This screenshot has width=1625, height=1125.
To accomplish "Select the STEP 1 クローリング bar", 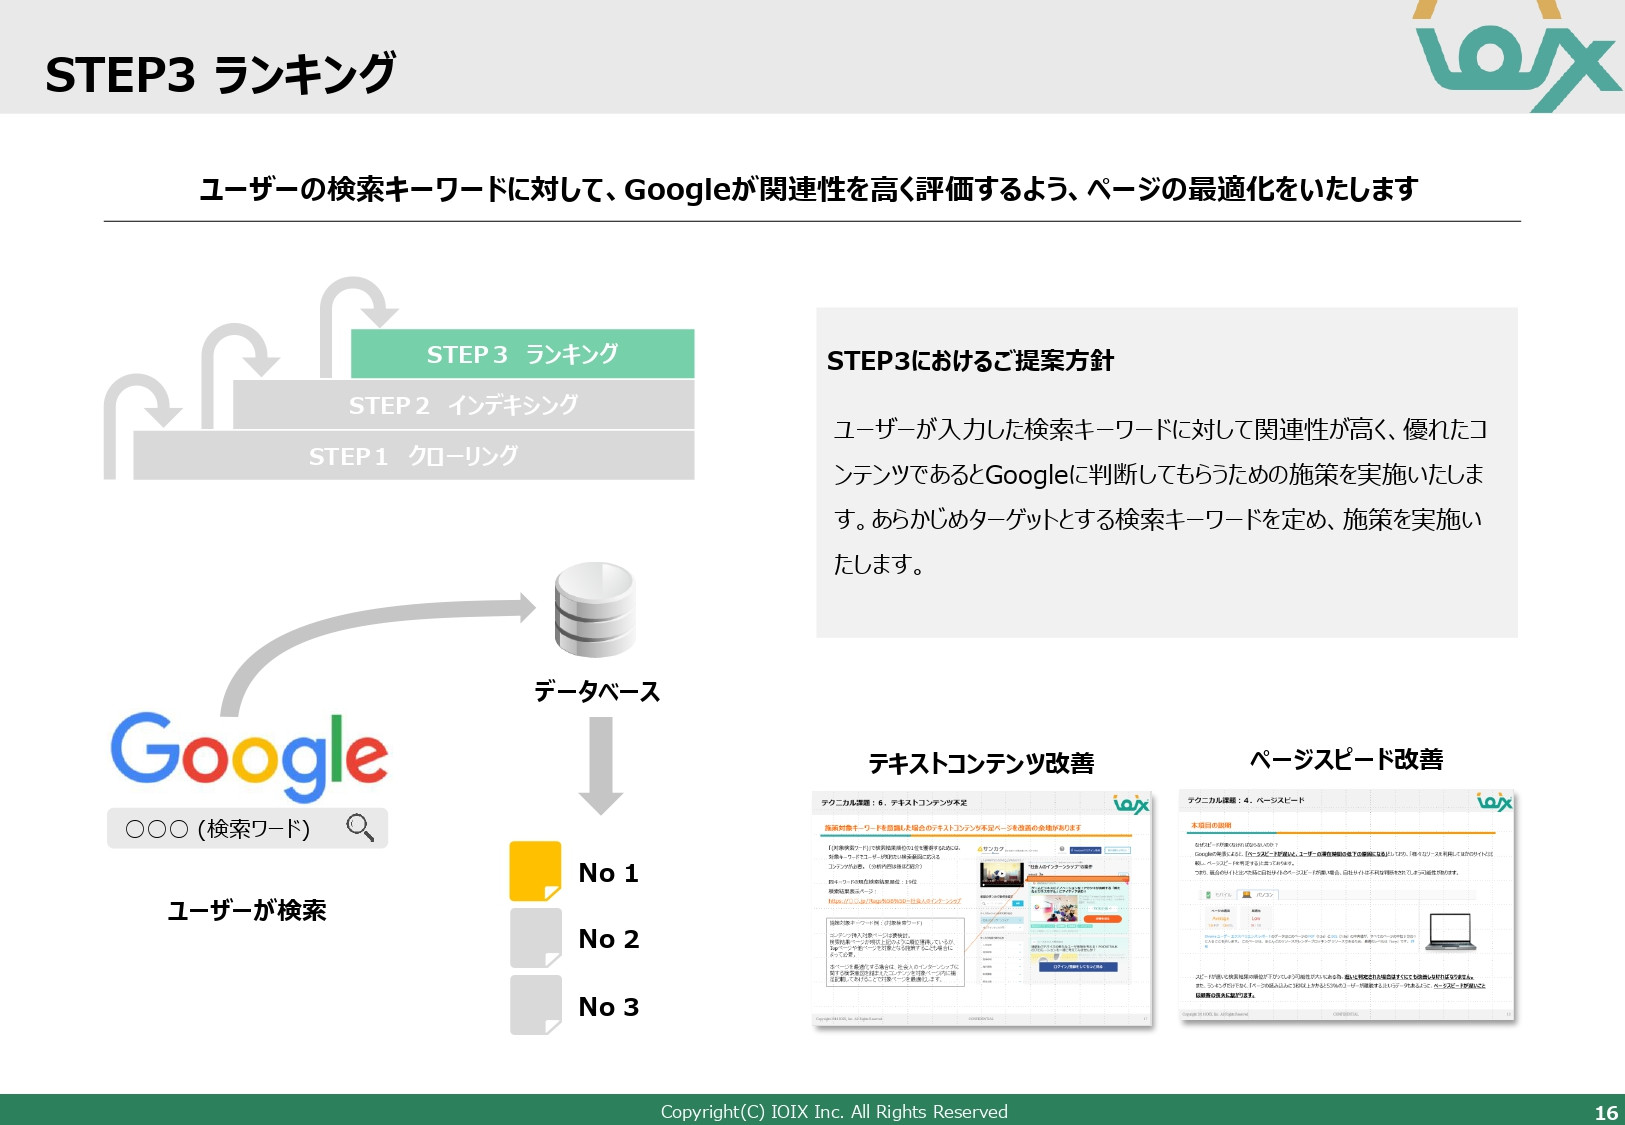I will [413, 456].
